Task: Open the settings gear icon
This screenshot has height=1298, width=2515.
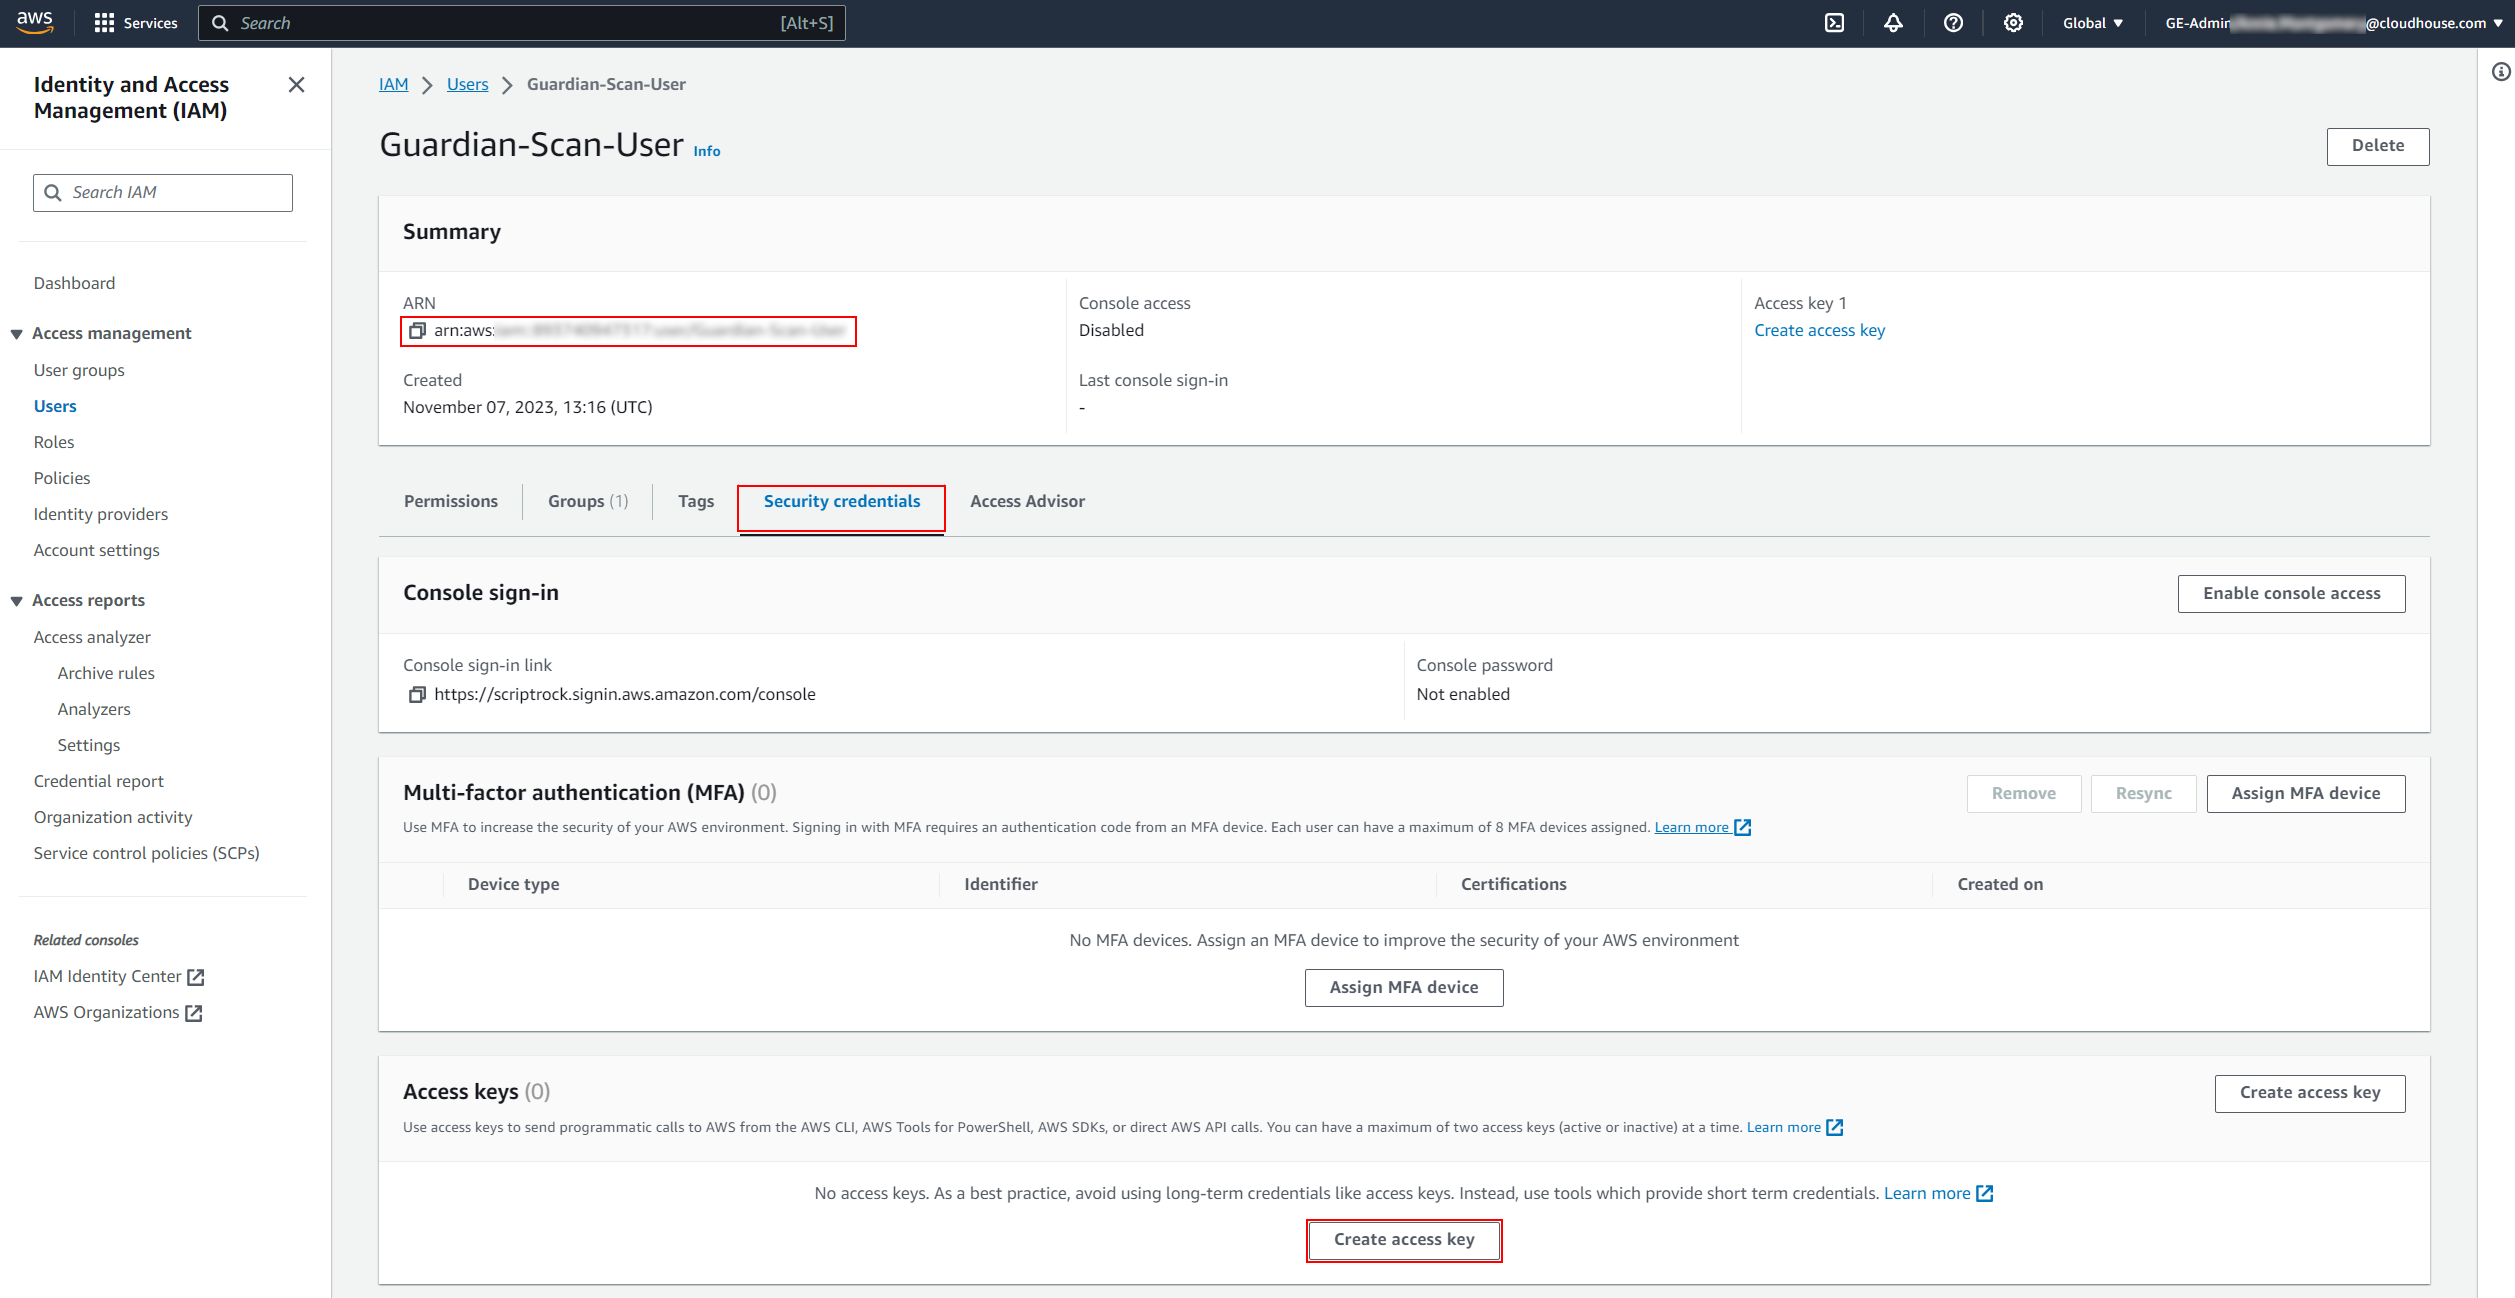Action: click(2013, 23)
